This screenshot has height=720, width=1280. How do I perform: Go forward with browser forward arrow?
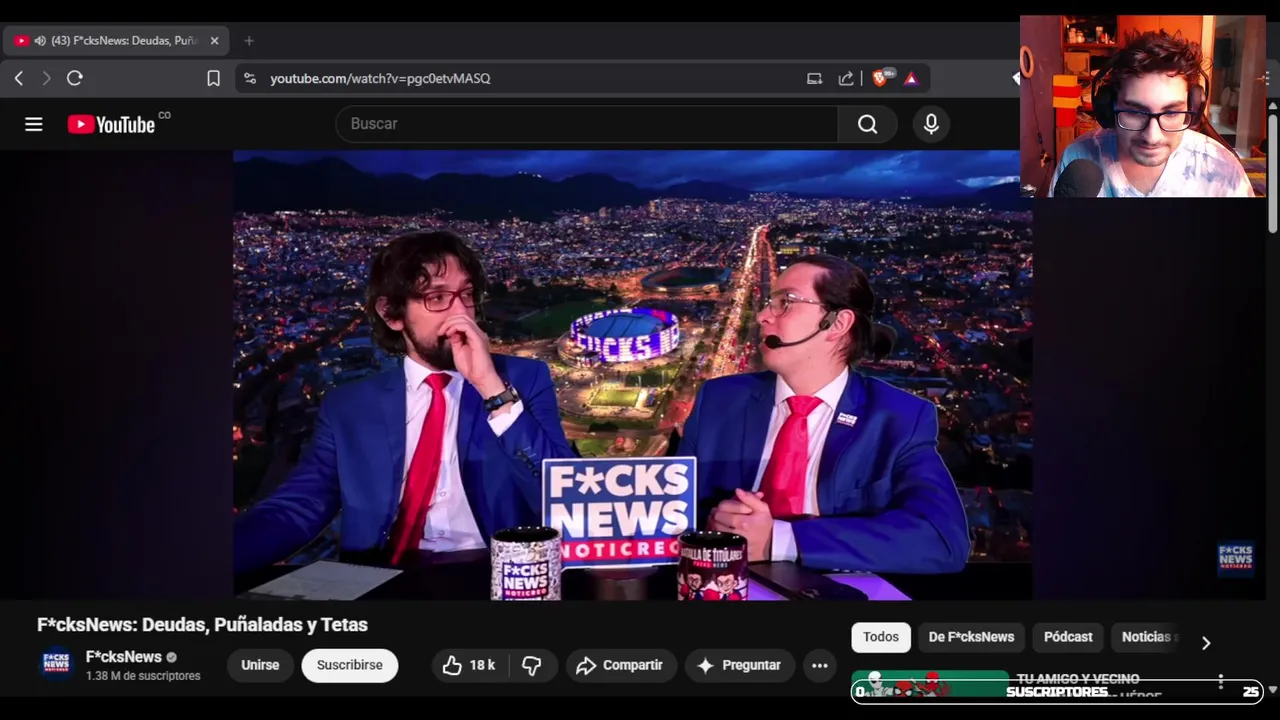[46, 78]
